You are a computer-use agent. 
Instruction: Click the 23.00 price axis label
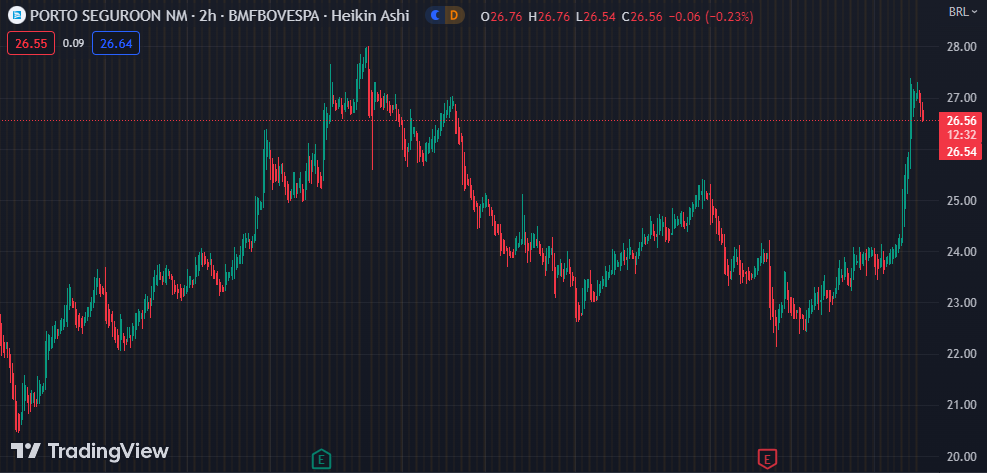[961, 303]
